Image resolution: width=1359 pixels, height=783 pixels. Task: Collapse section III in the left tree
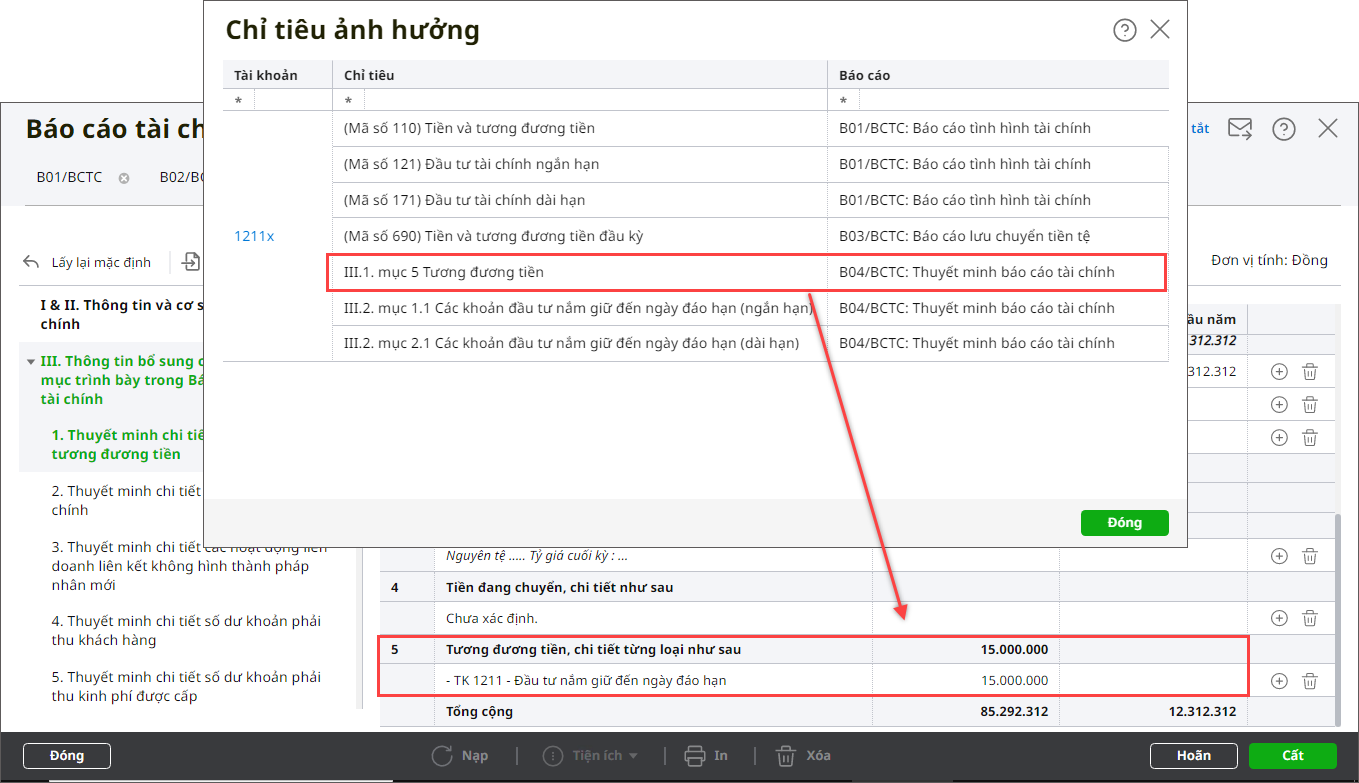pos(31,362)
